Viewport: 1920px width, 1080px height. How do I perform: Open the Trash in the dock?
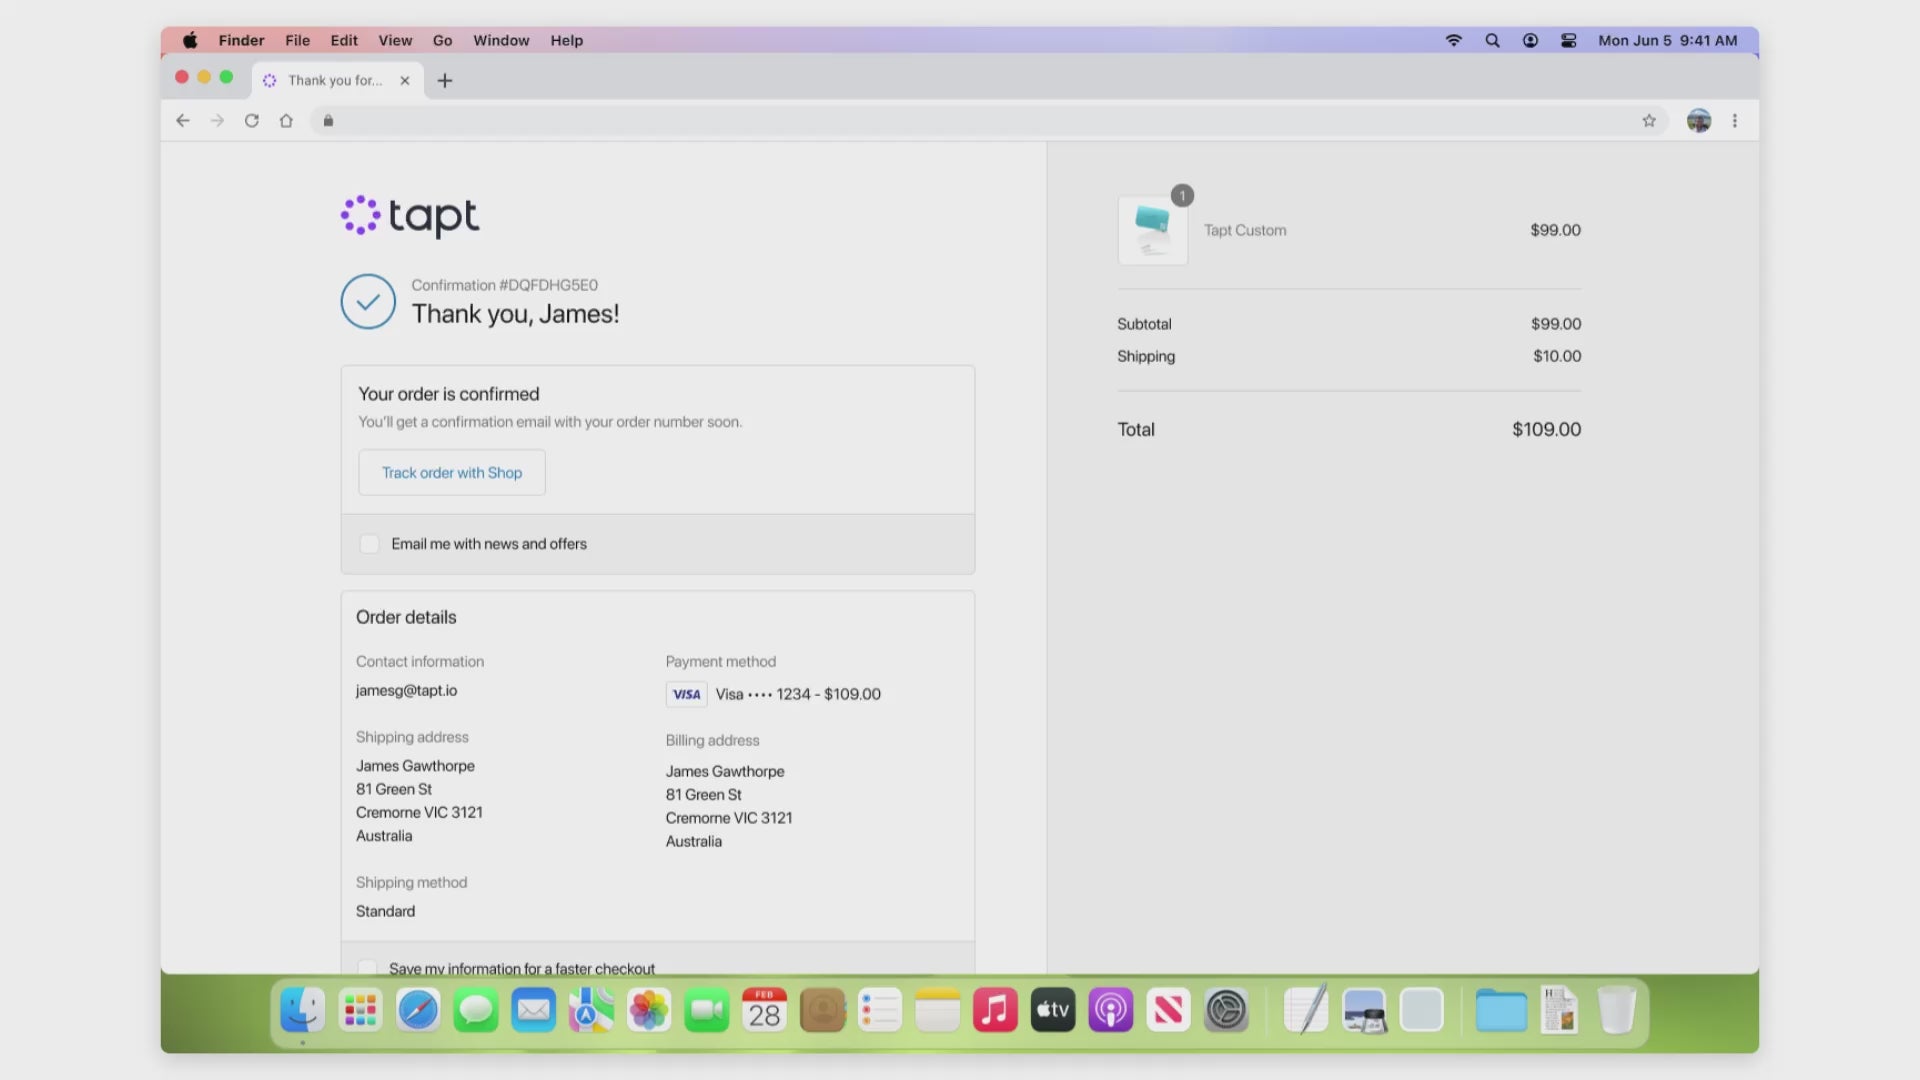1616,1010
